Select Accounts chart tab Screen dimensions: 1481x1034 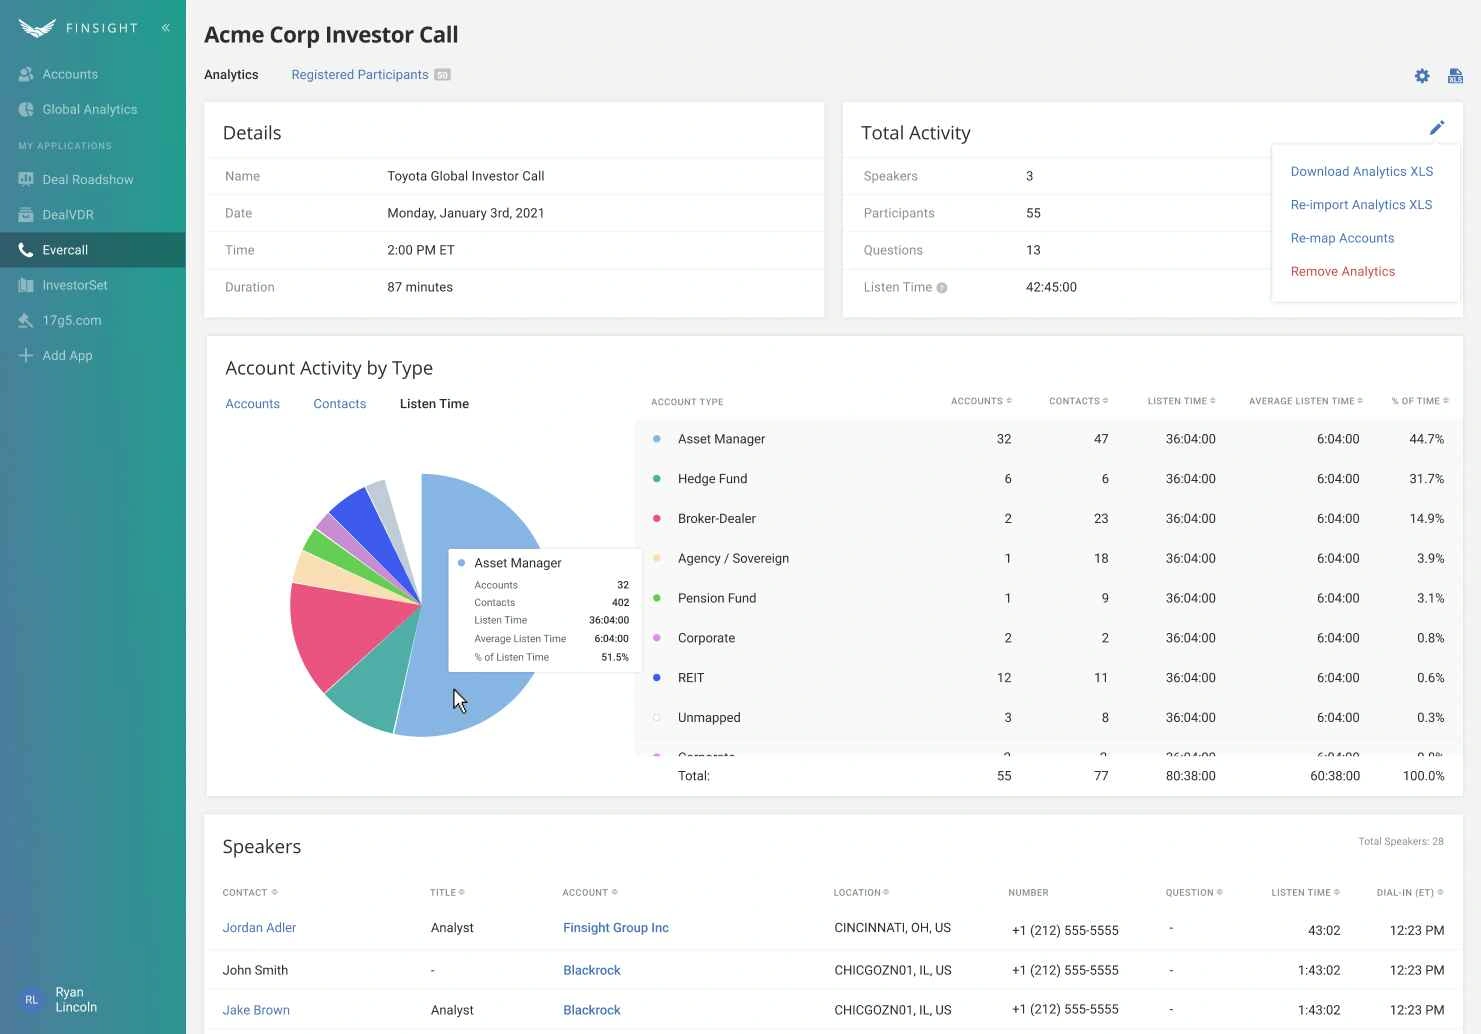click(252, 404)
